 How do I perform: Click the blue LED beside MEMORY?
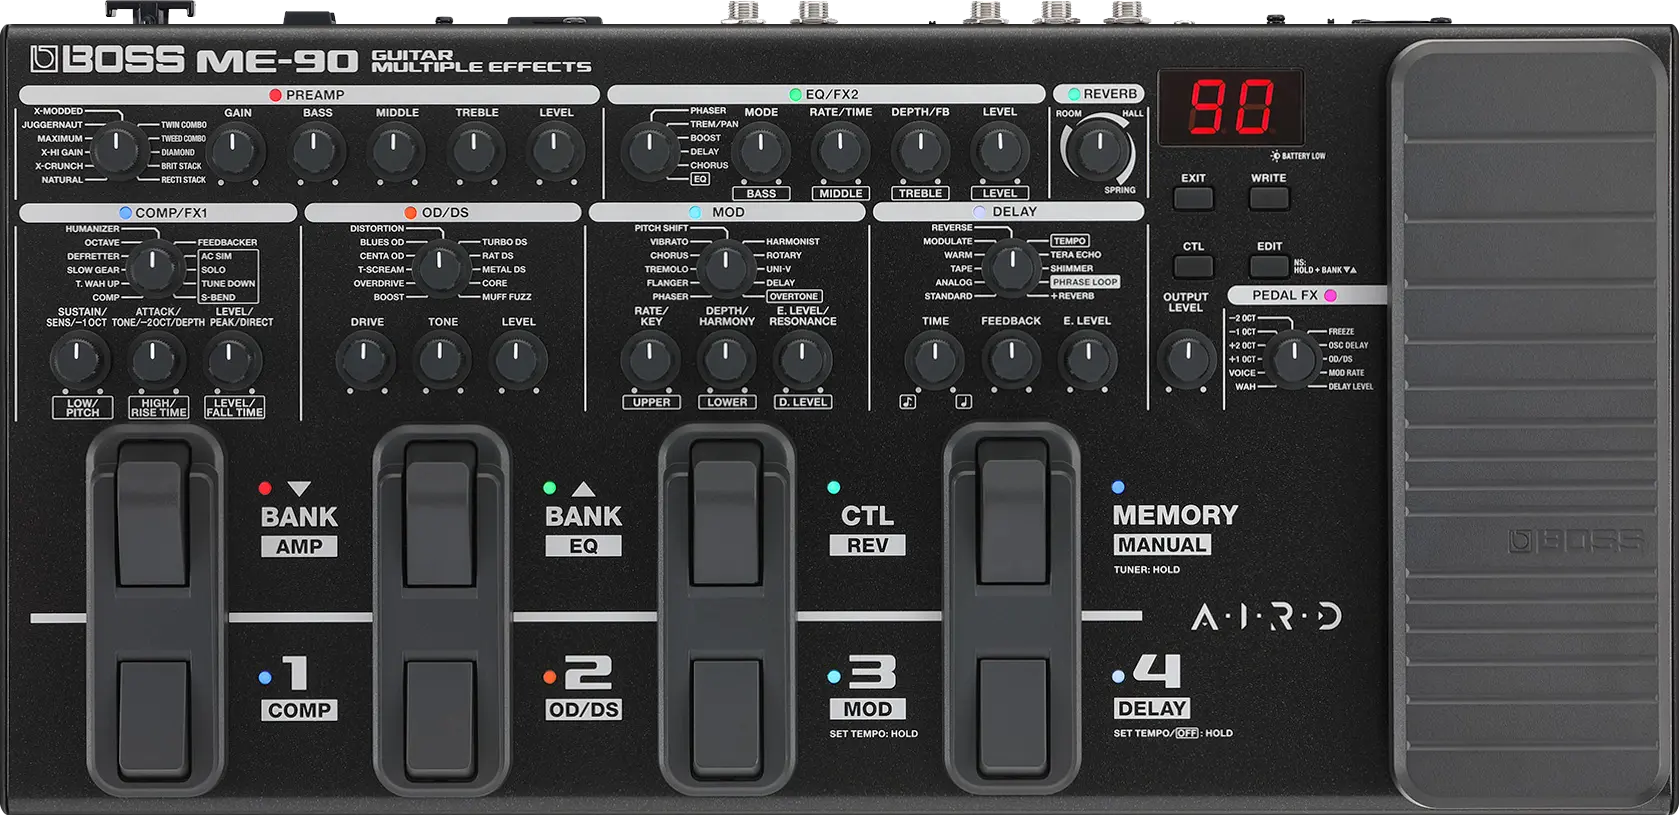tap(1118, 487)
